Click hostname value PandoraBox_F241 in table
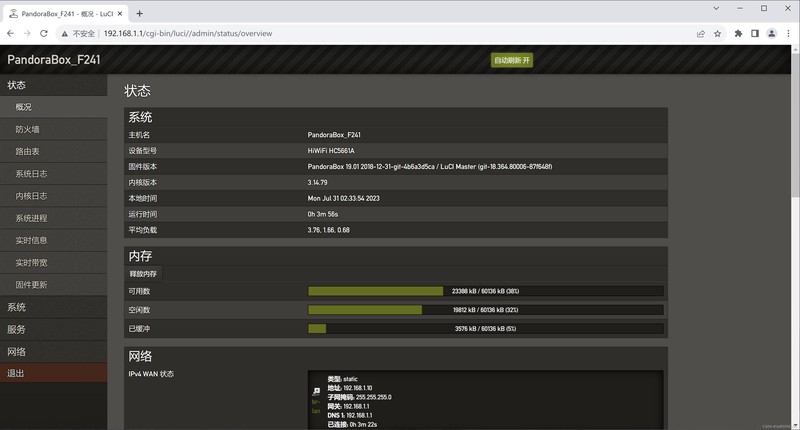 [334, 135]
